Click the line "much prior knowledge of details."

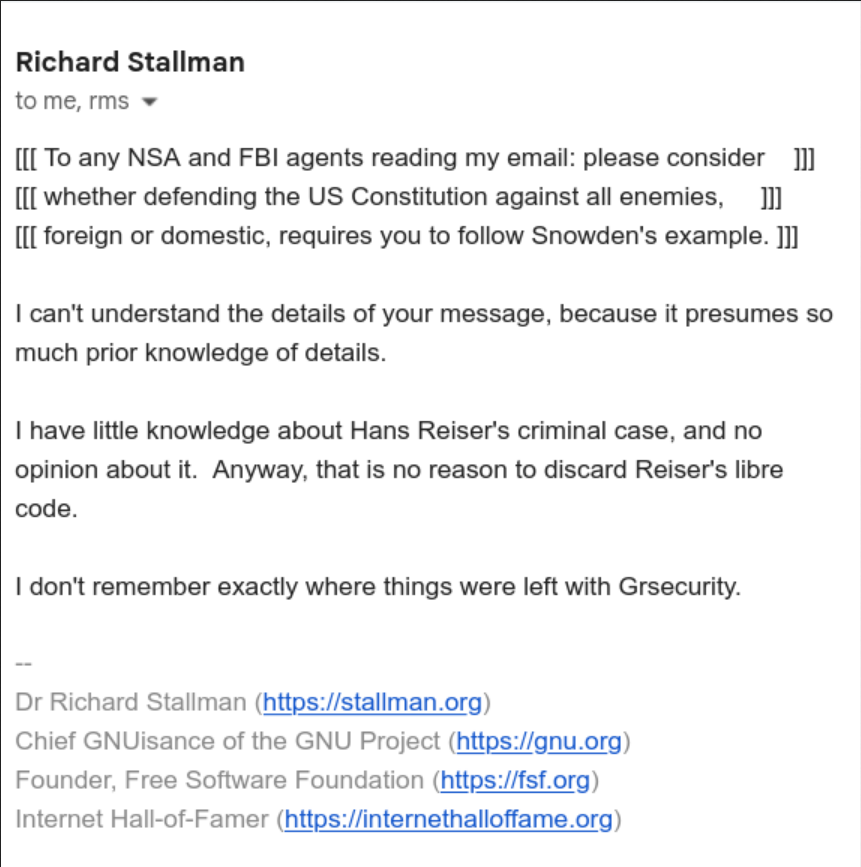(x=201, y=353)
